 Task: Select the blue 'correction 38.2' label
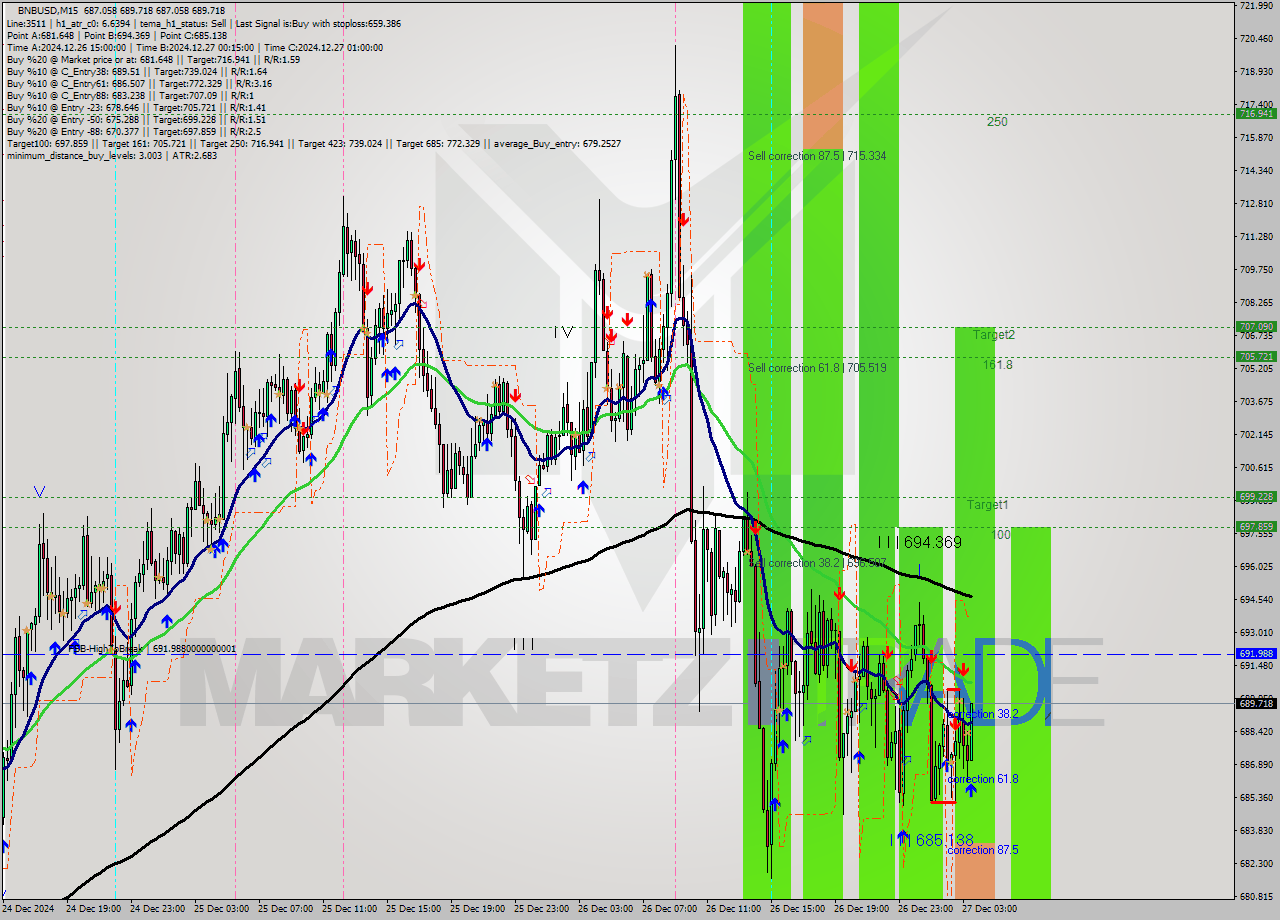click(983, 714)
